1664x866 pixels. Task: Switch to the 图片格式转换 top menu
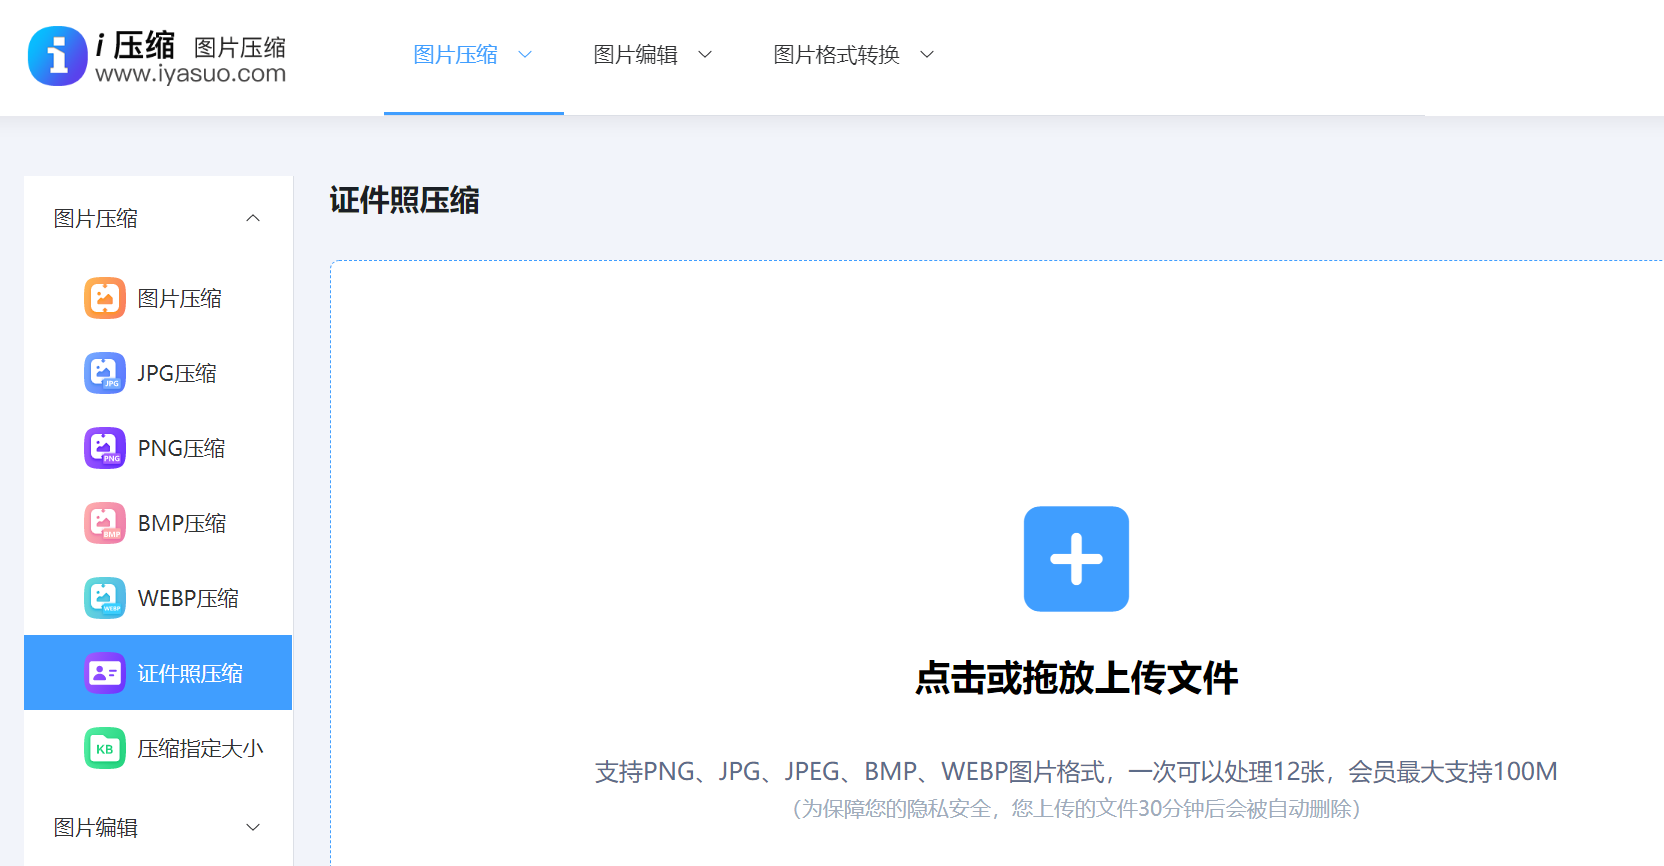click(x=836, y=55)
